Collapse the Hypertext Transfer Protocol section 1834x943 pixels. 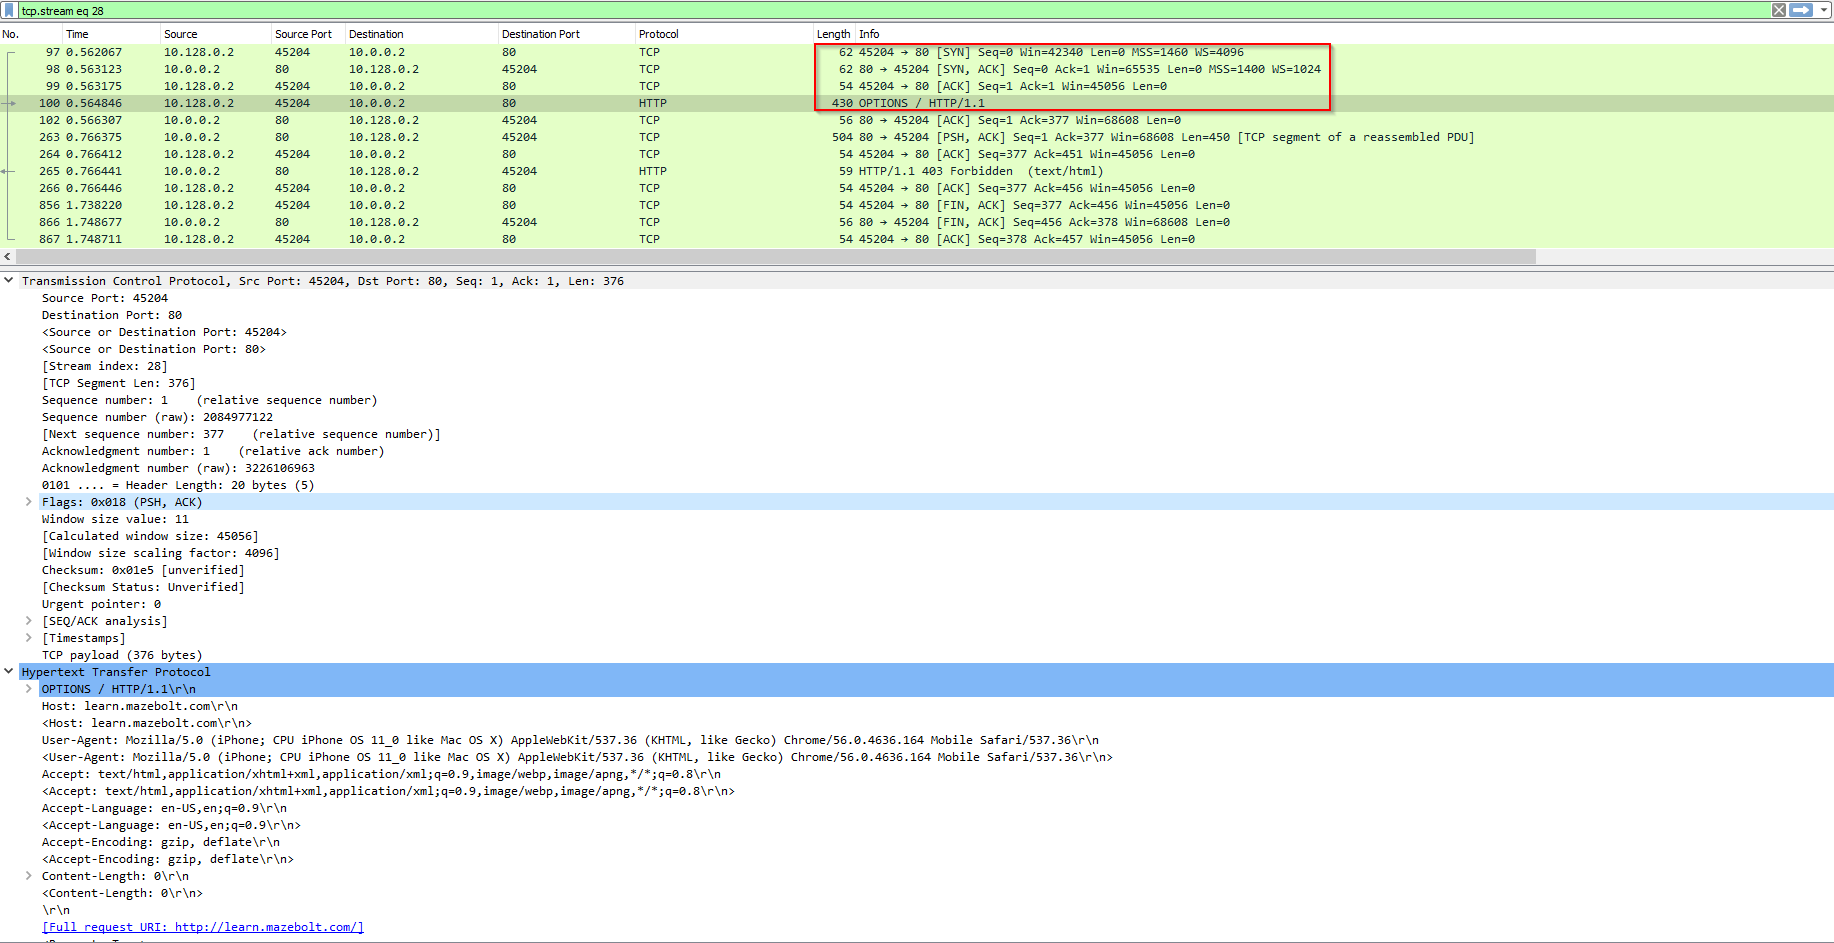[x=9, y=671]
